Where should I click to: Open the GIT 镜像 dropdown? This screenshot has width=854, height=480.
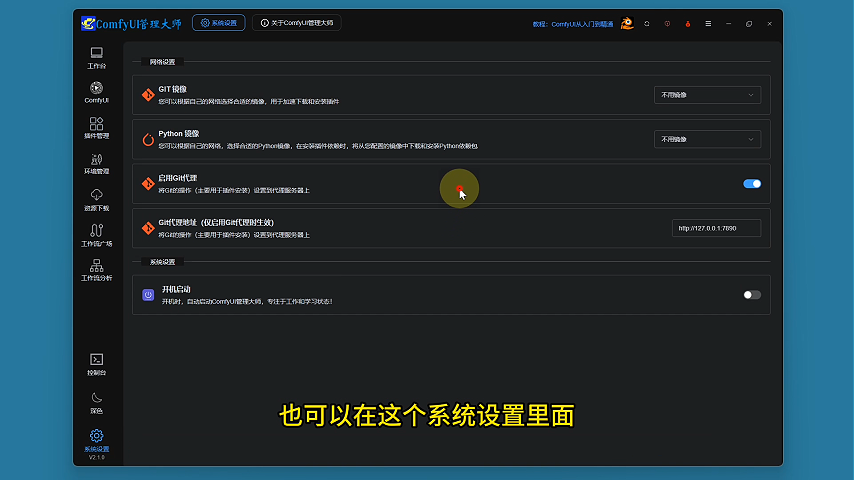click(x=707, y=95)
